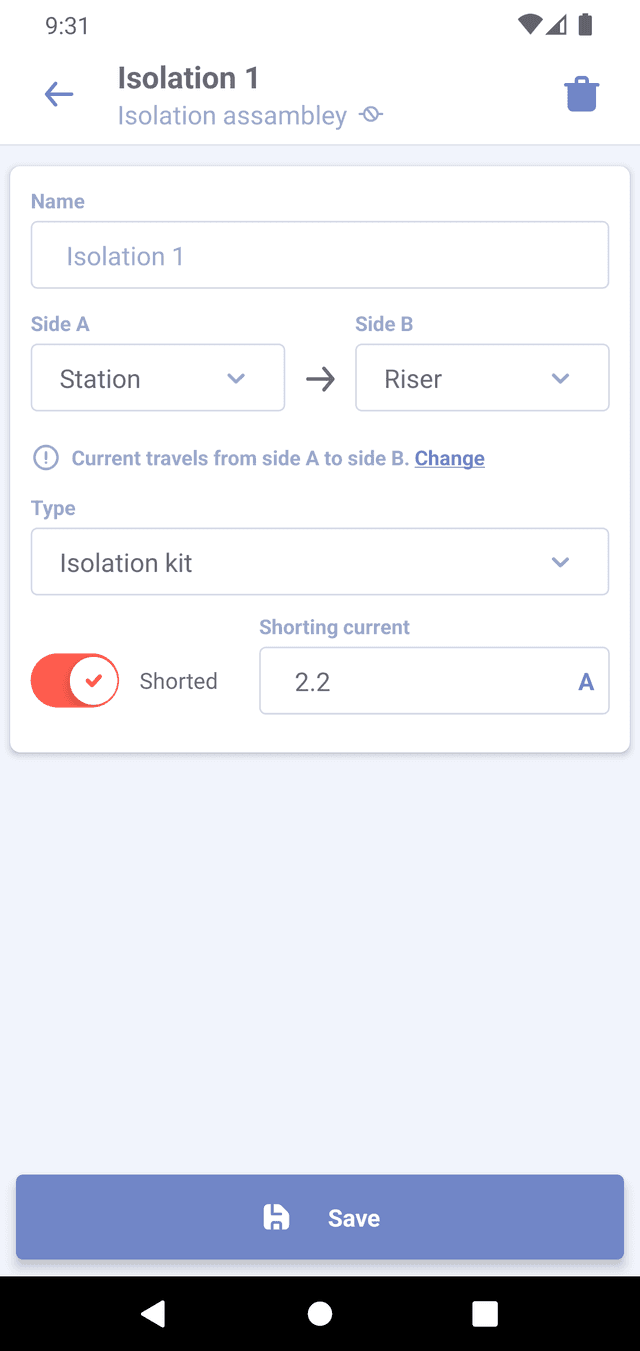This screenshot has width=640, height=1351.
Task: Delete Isolation 1 with trash icon
Action: click(x=581, y=95)
